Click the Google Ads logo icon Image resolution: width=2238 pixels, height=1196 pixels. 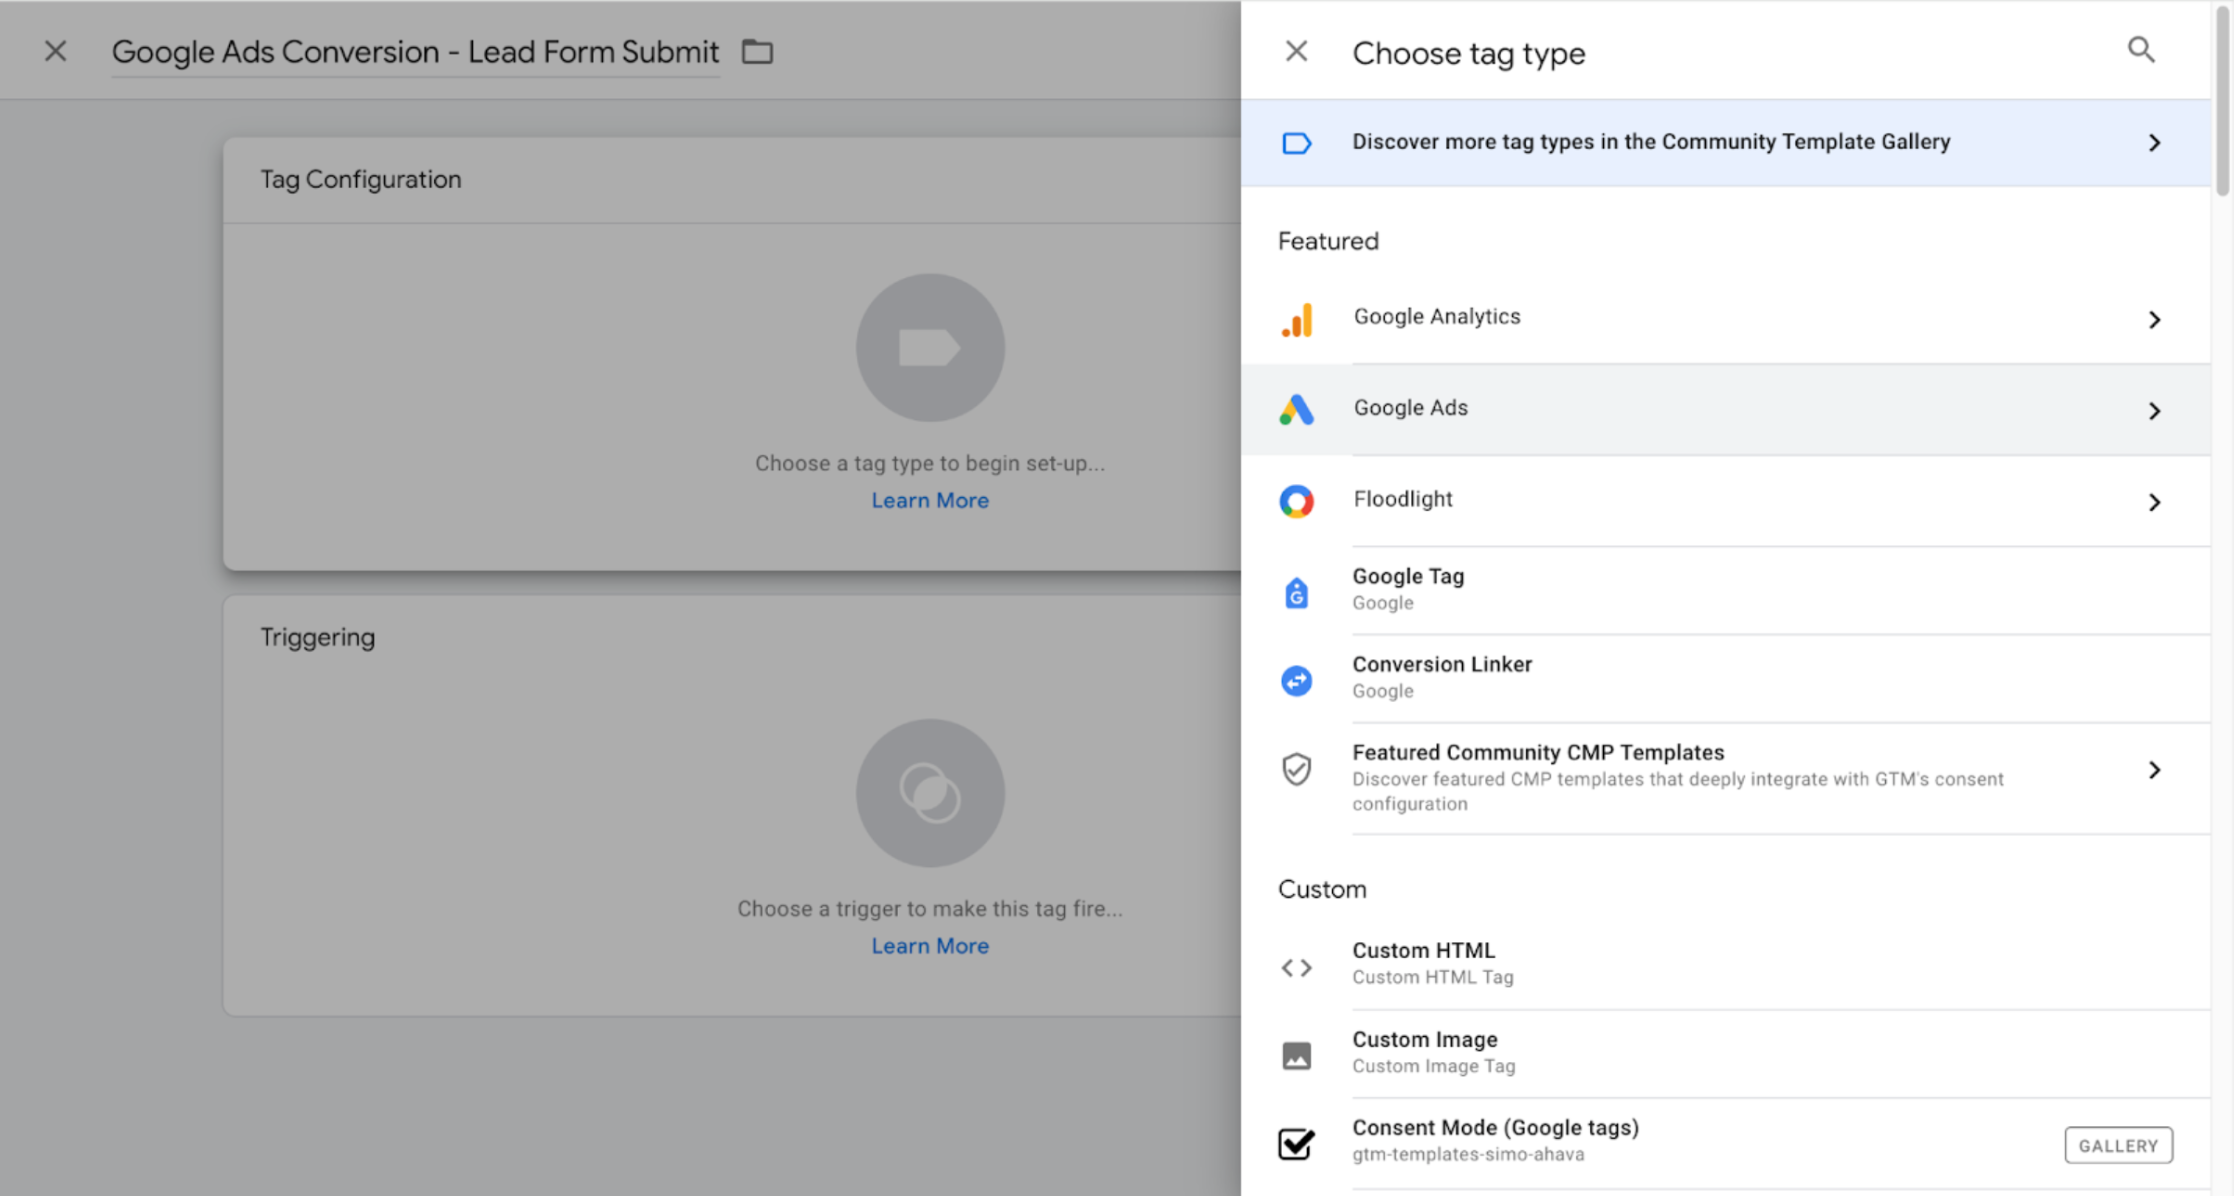coord(1297,410)
